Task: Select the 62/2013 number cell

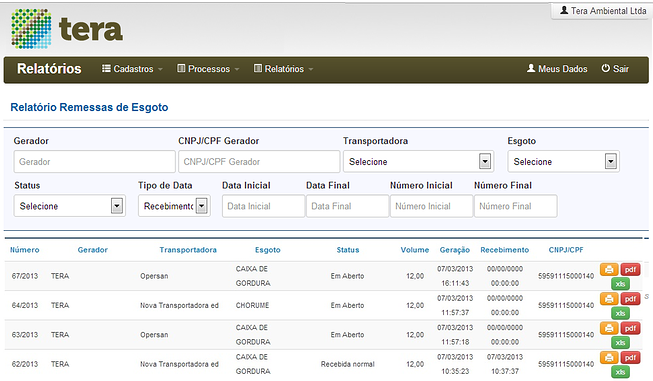Action: [x=25, y=364]
